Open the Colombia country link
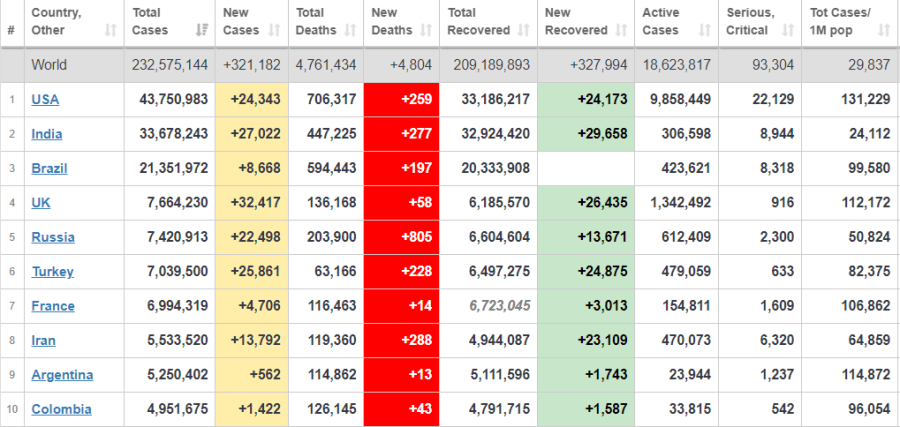 (61, 409)
